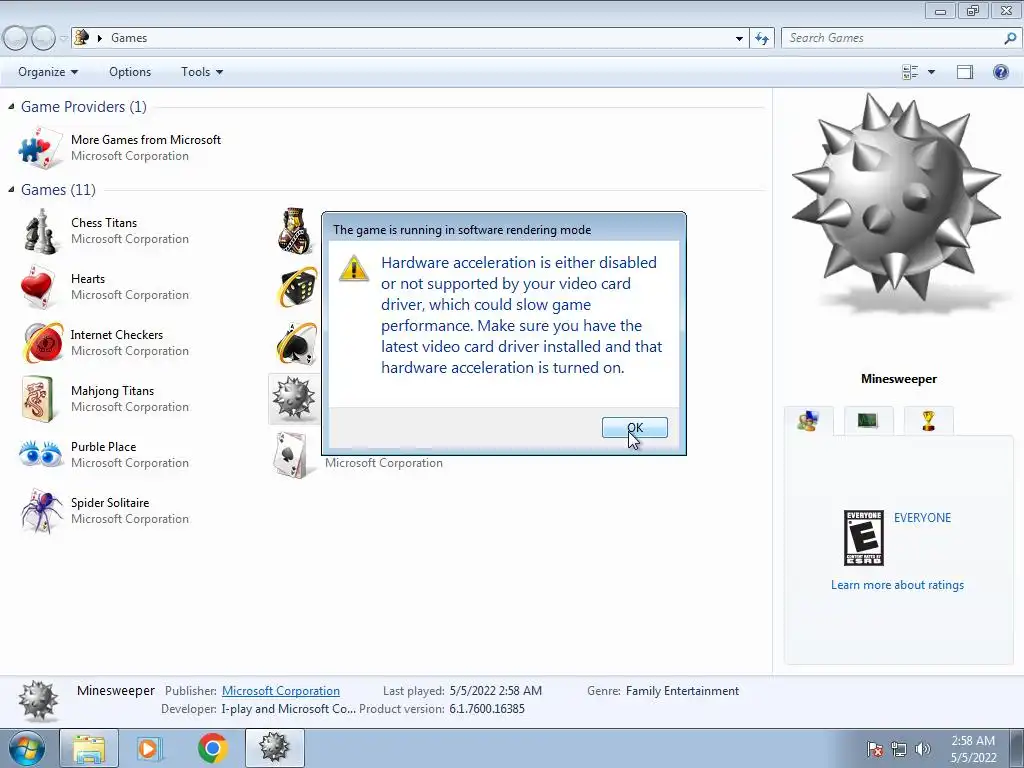The image size is (1024, 768).
Task: Select the Spider Solitaire spider icon
Action: point(42,510)
